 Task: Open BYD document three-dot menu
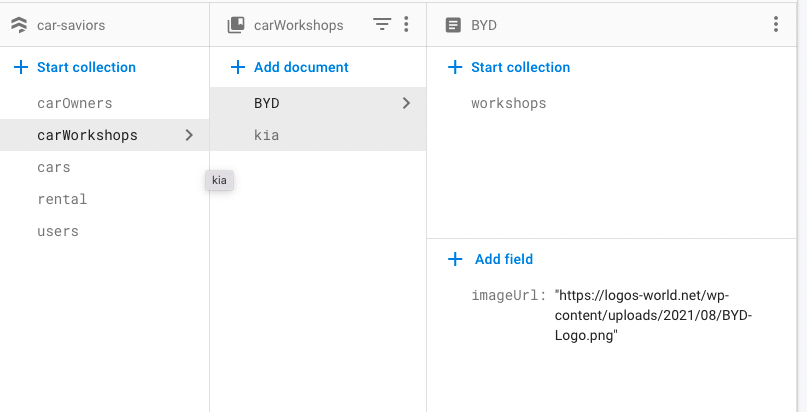776,25
